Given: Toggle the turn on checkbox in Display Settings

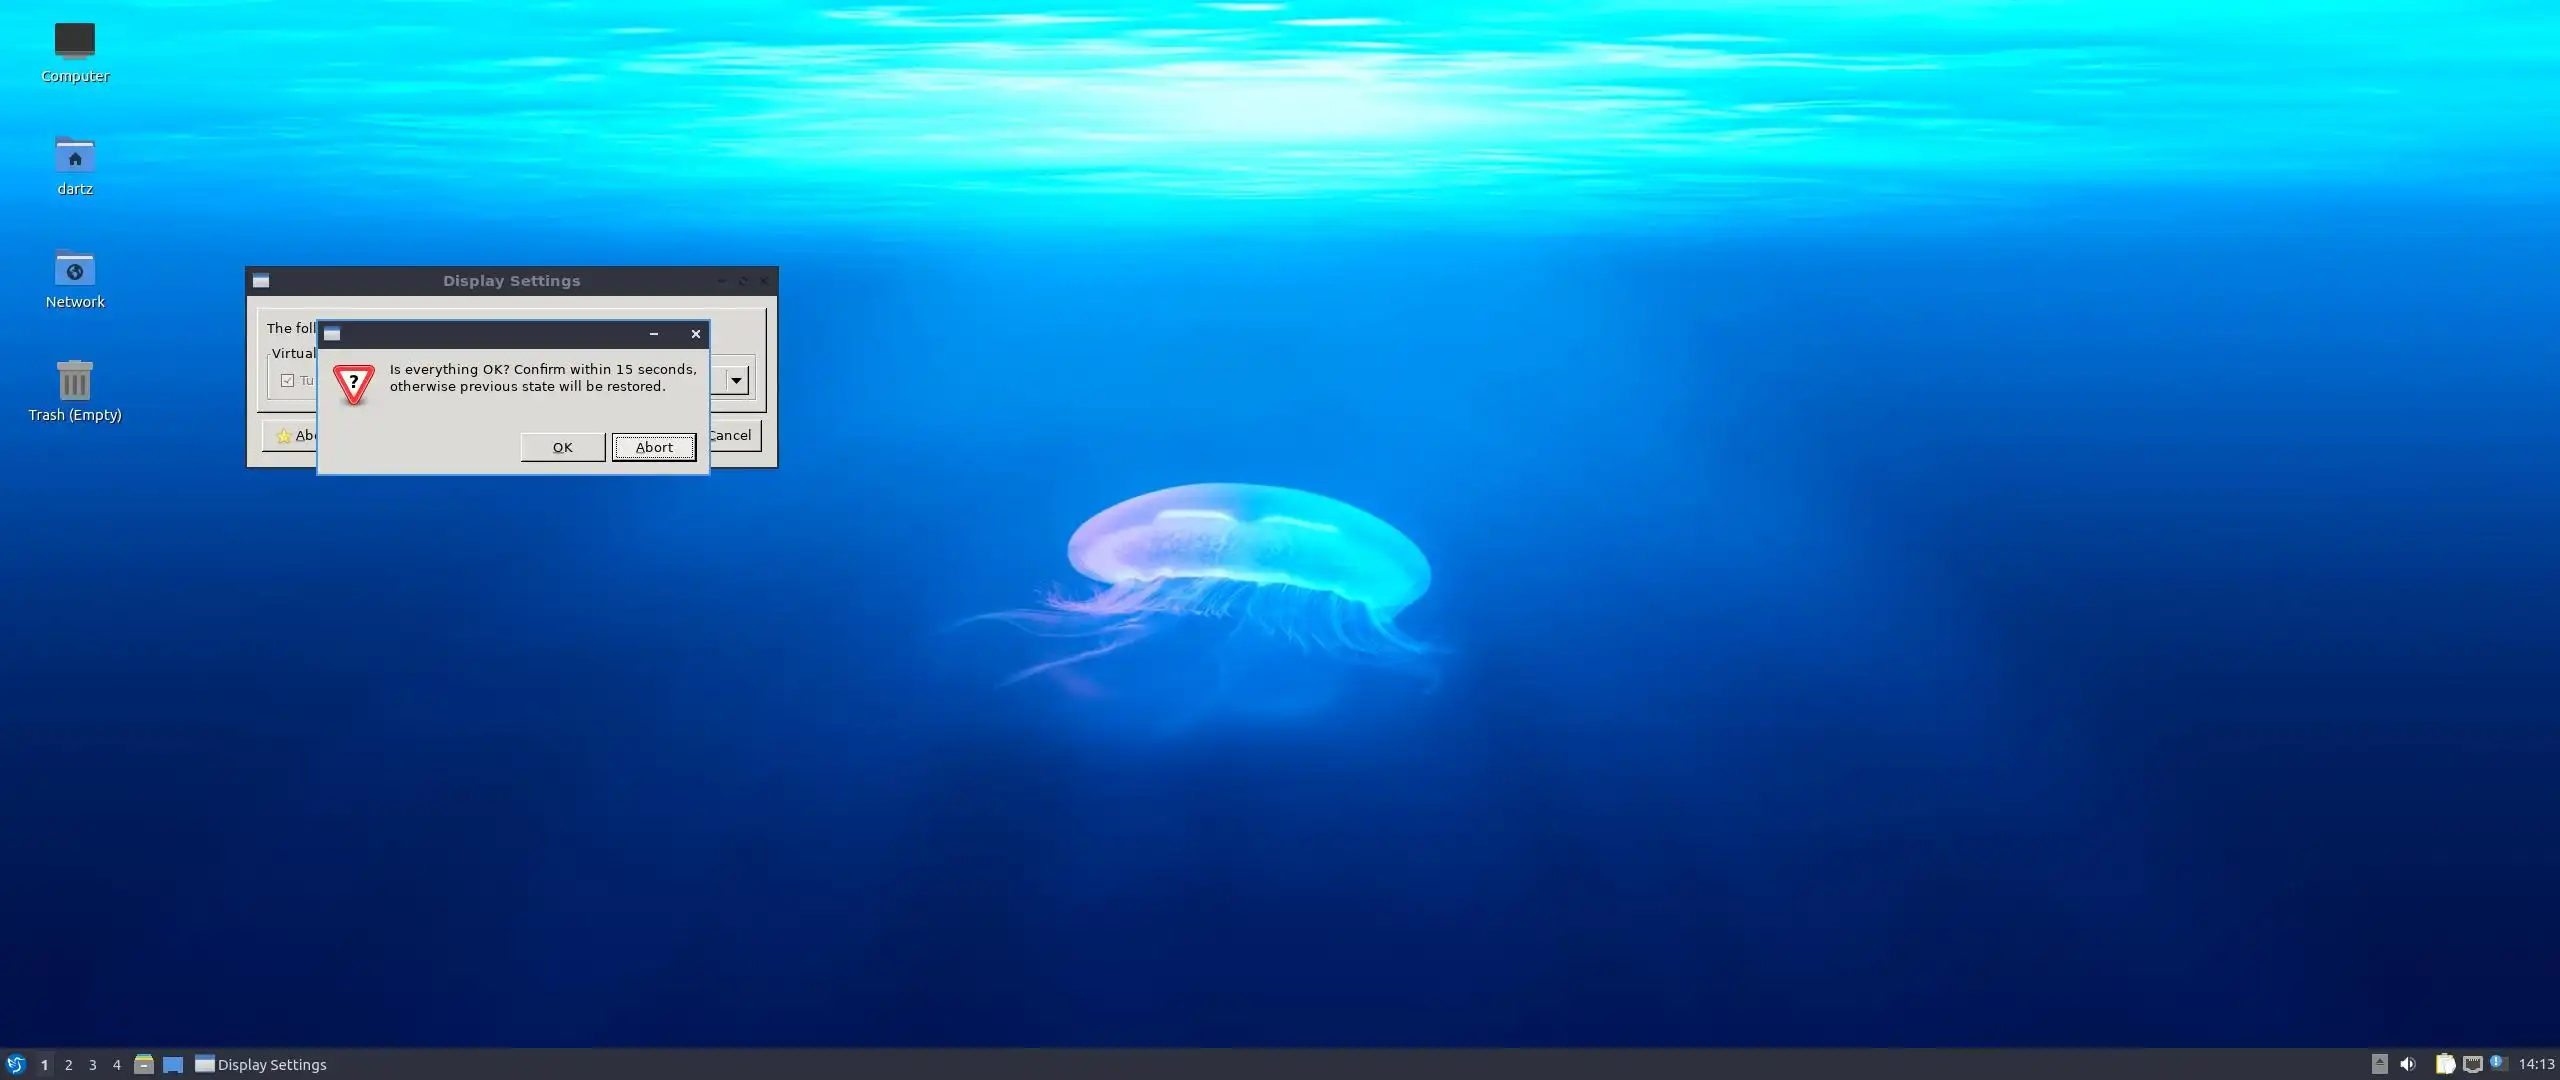Looking at the screenshot, I should (288, 381).
